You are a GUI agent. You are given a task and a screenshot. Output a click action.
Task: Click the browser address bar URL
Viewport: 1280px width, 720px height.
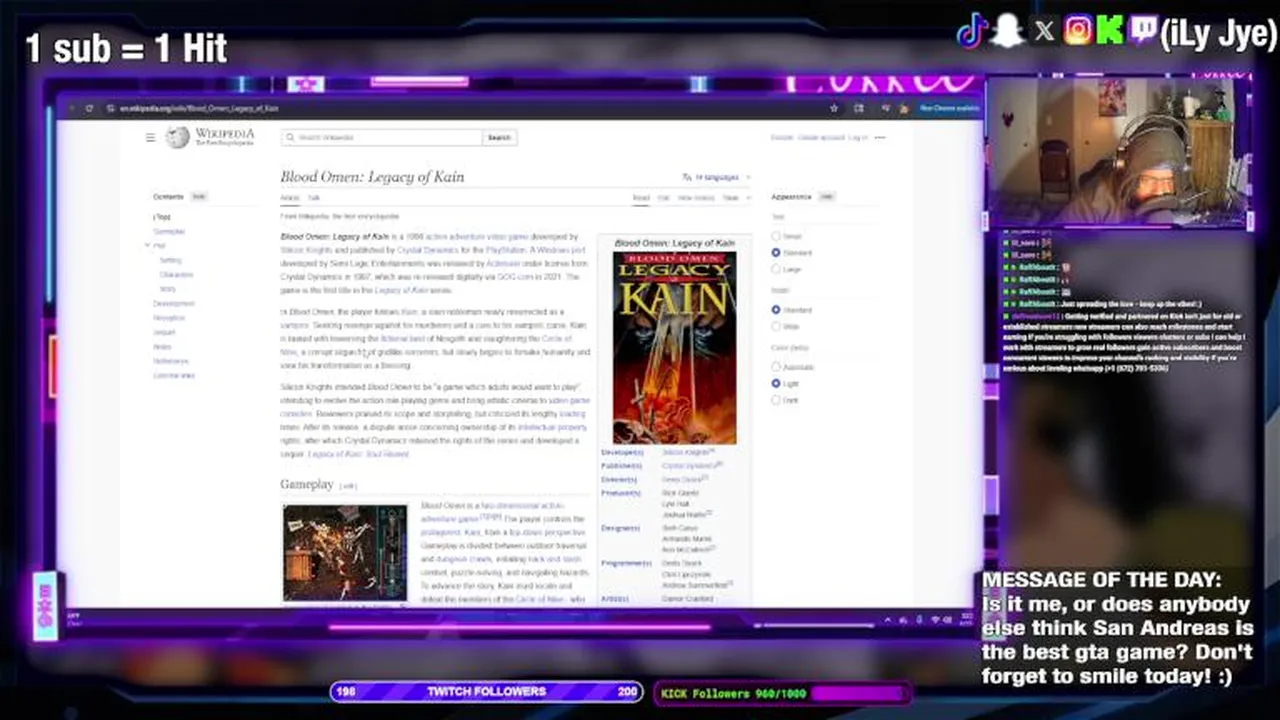click(199, 108)
